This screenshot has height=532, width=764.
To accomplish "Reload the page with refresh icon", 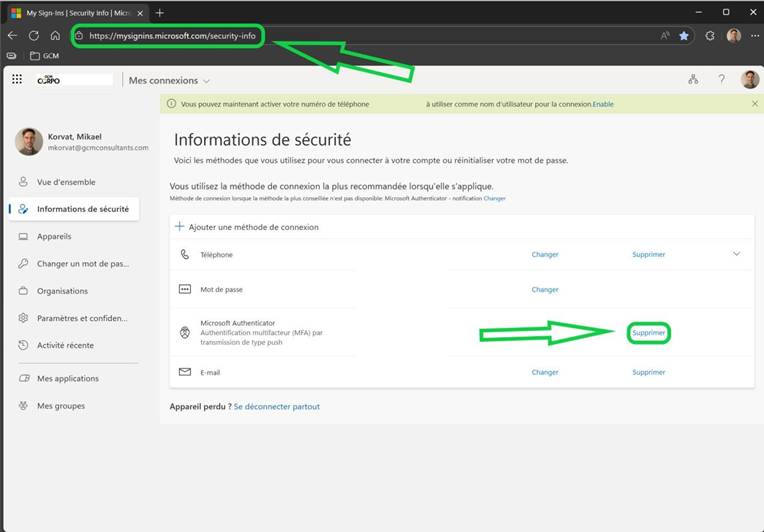I will [x=34, y=36].
